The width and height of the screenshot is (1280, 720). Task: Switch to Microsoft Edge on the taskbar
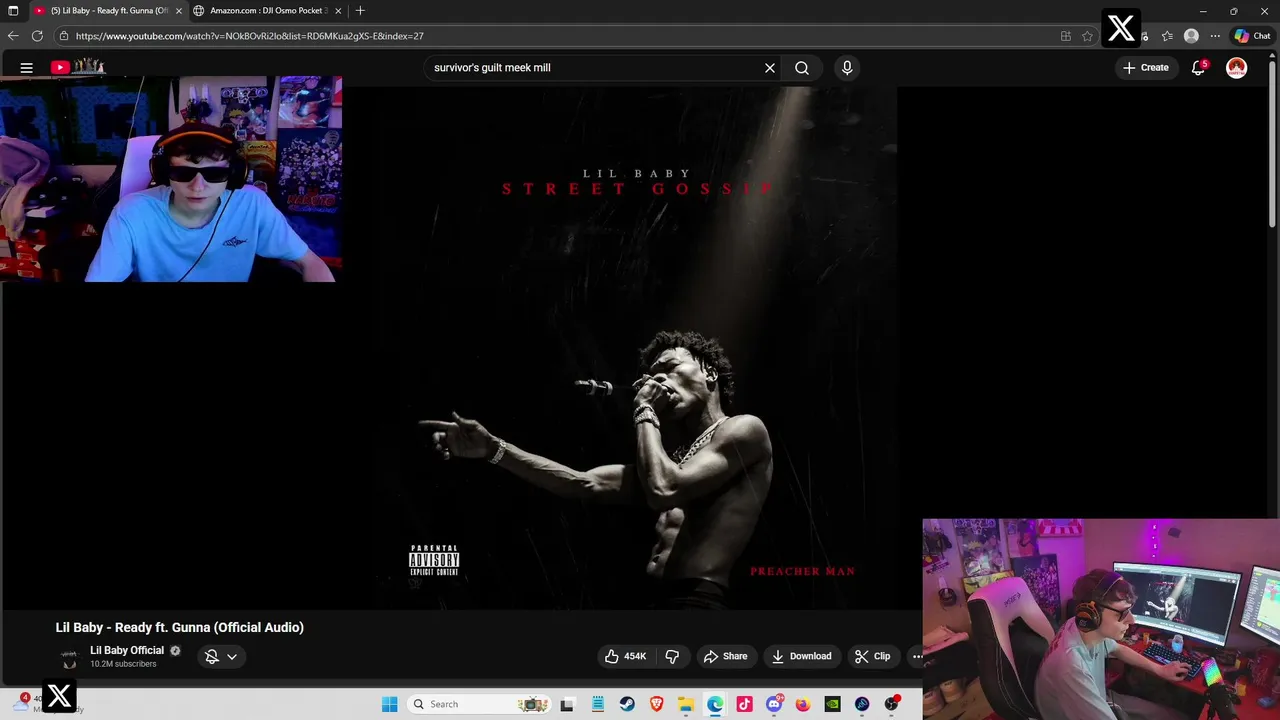pos(715,704)
